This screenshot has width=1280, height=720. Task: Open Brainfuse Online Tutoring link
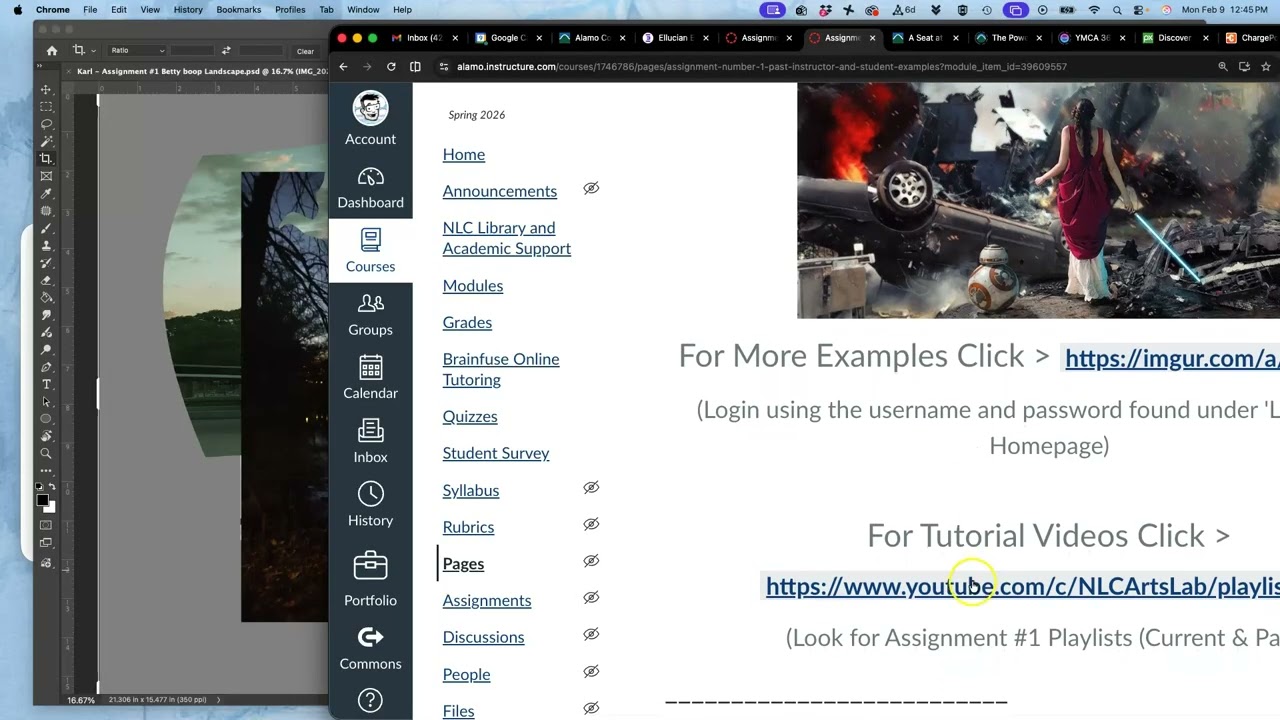501,369
